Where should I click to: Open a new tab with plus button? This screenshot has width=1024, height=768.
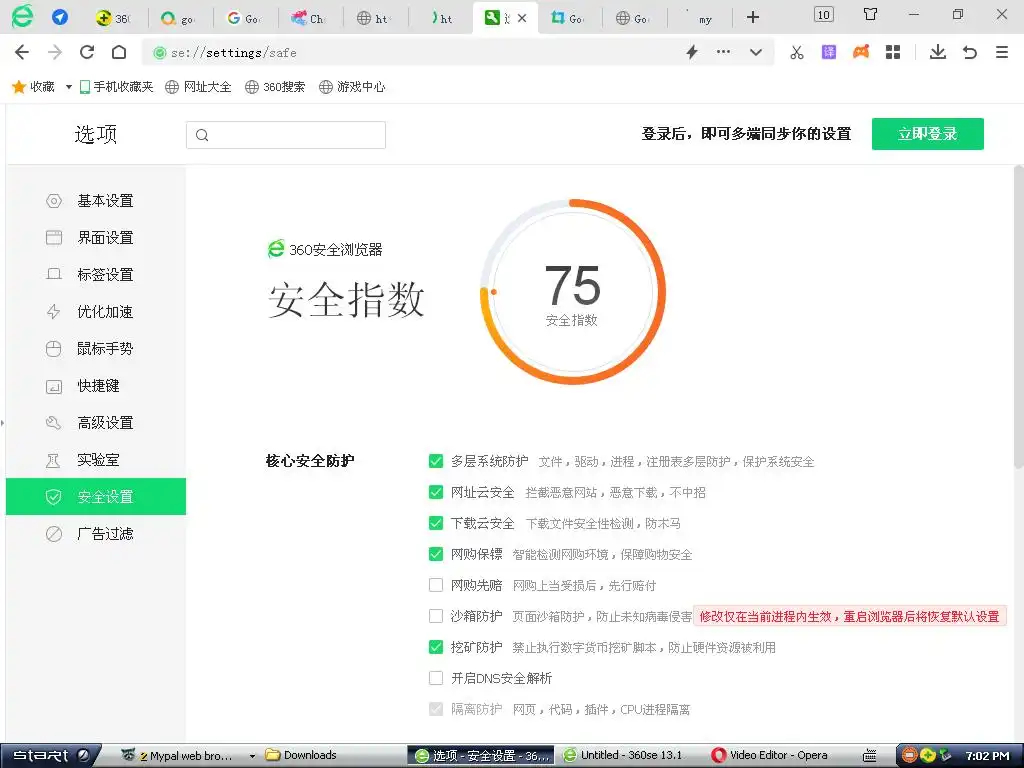[753, 18]
